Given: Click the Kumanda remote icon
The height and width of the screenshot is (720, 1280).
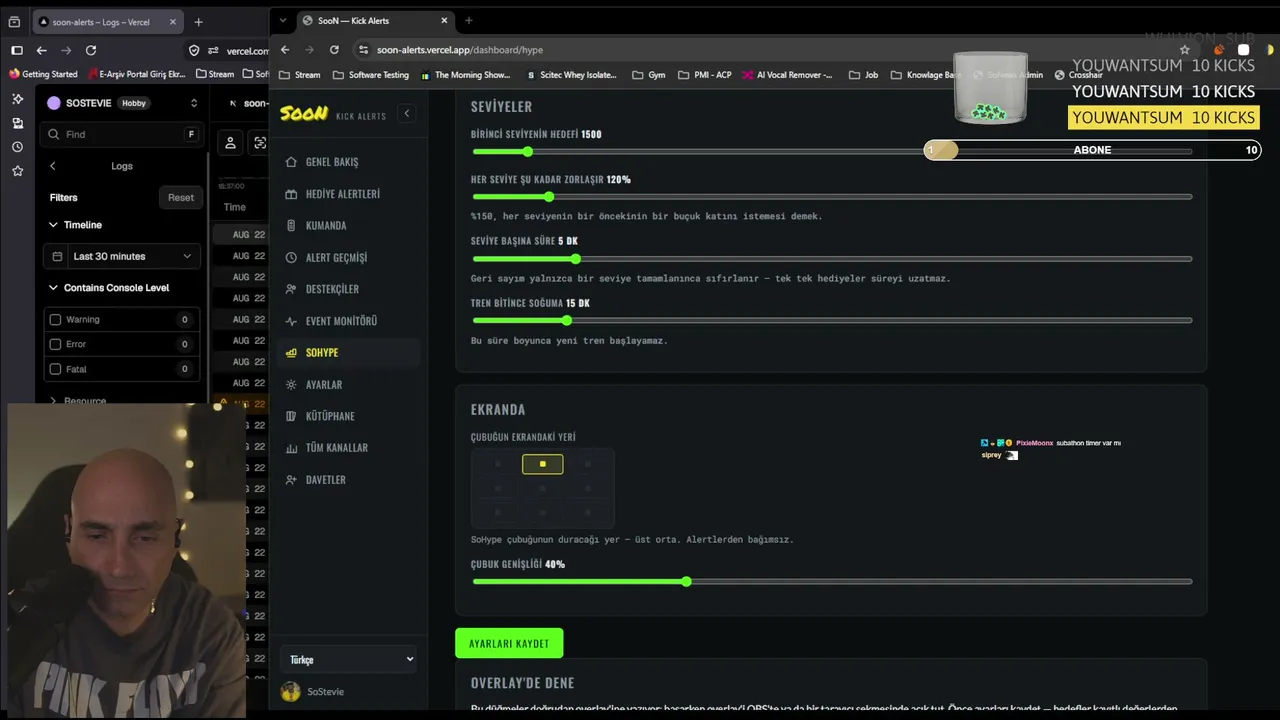Looking at the screenshot, I should point(291,226).
